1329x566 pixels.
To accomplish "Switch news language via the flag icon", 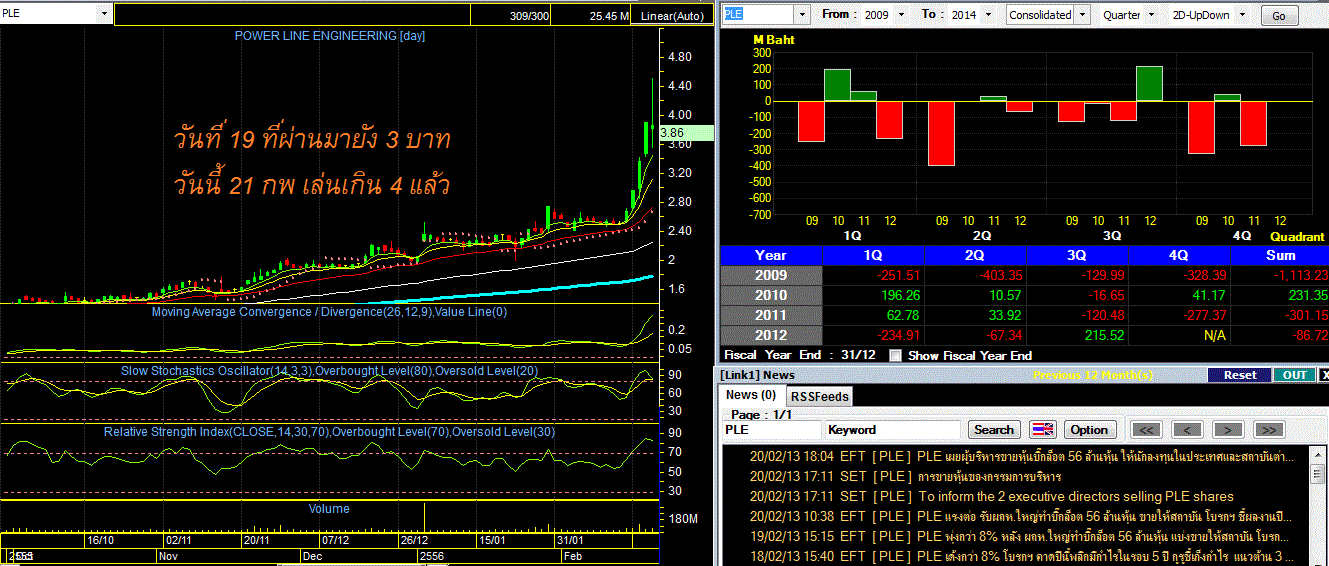I will (1043, 429).
